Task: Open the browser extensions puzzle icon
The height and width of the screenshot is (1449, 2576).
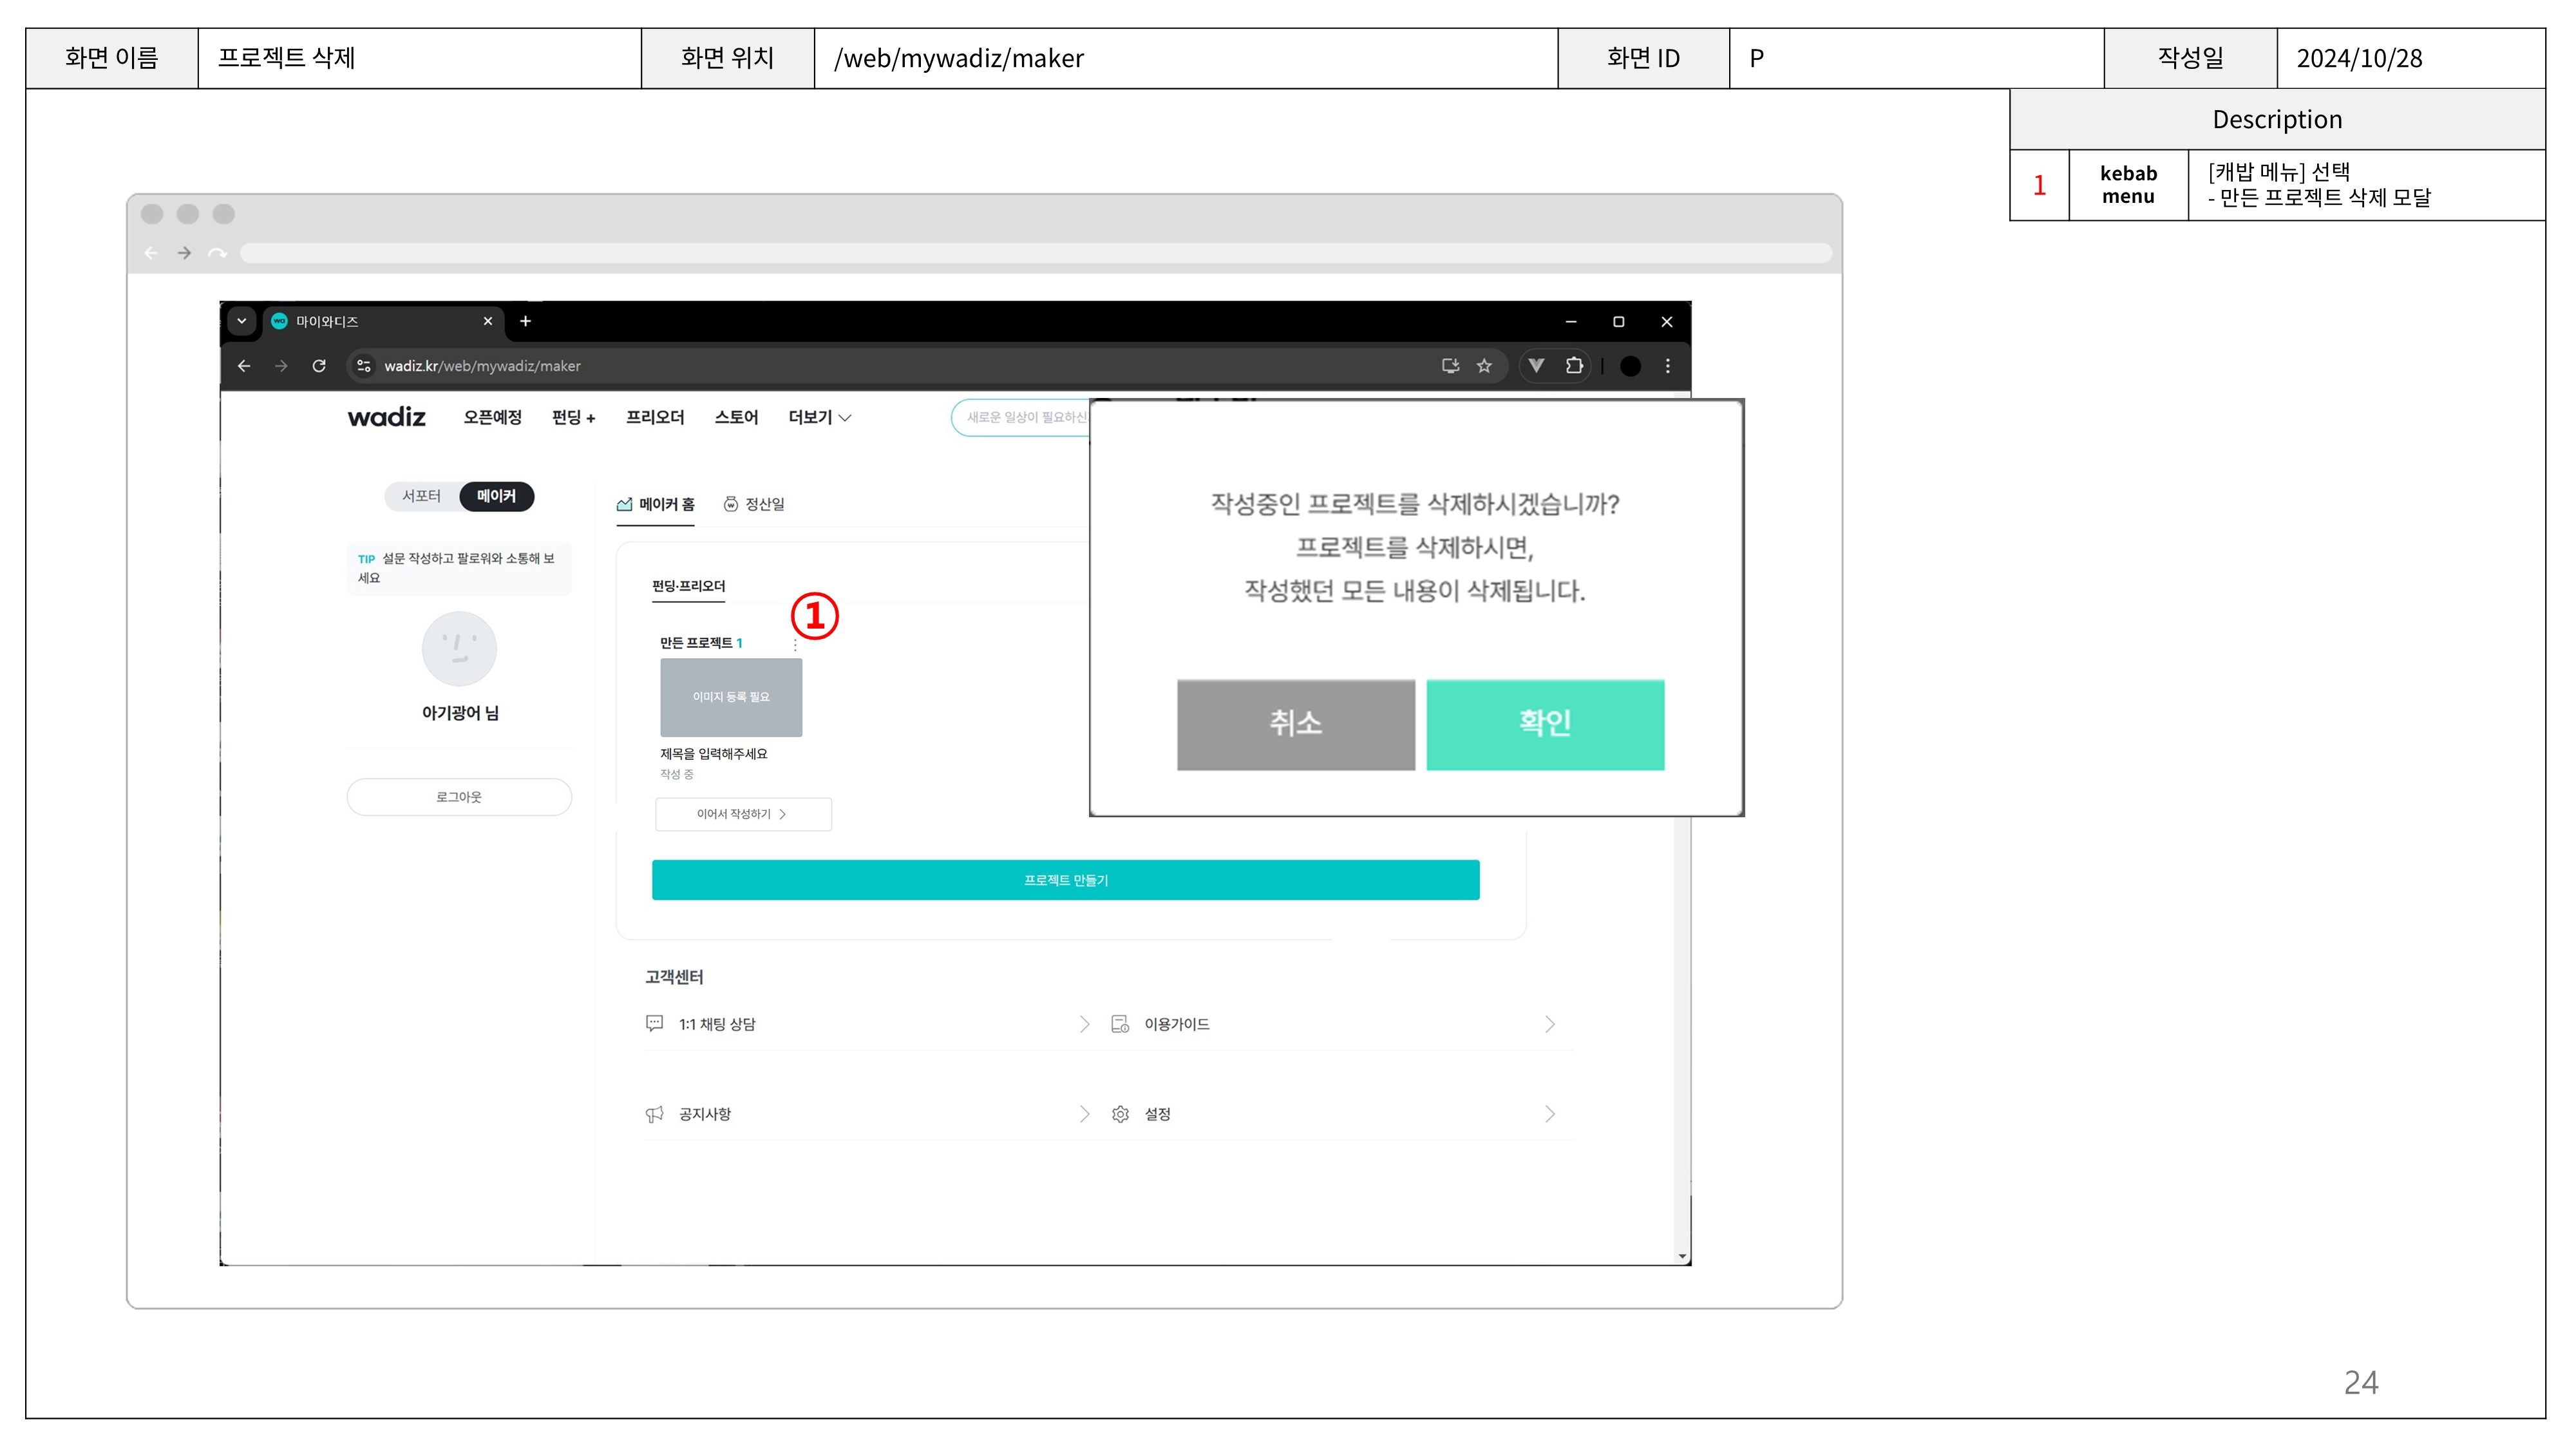Action: click(x=1574, y=366)
